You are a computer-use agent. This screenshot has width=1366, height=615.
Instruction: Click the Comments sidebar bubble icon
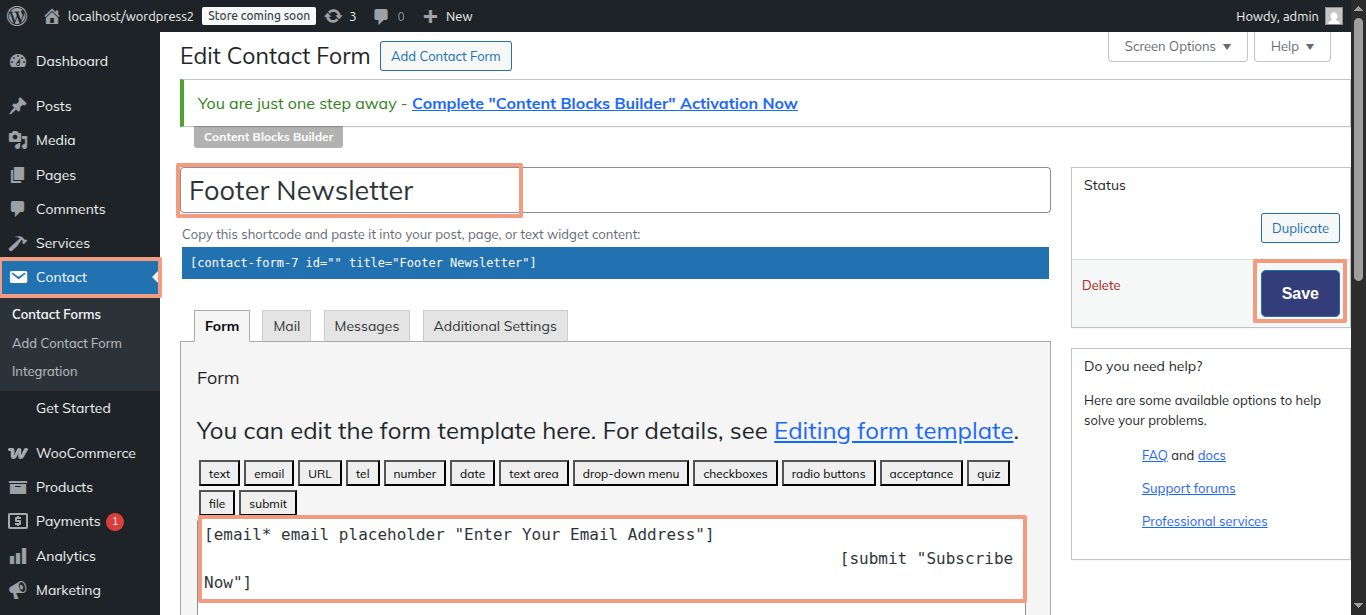click(x=18, y=209)
